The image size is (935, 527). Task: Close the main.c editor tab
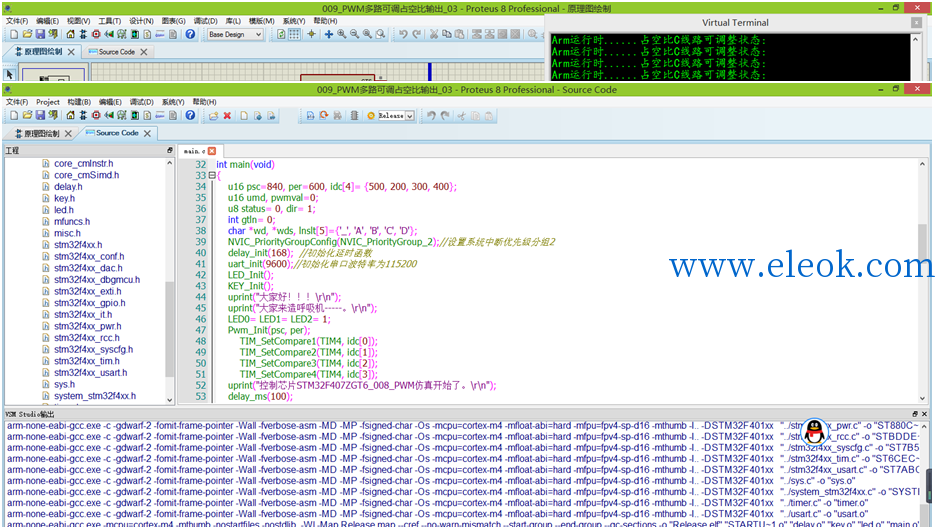tap(212, 151)
